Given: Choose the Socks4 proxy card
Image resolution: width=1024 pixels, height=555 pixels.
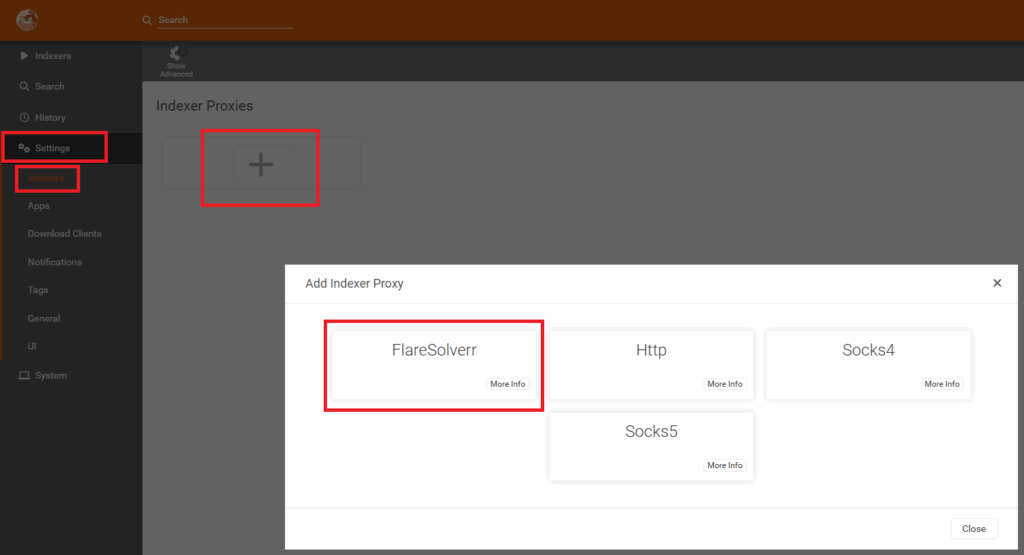Looking at the screenshot, I should [869, 365].
